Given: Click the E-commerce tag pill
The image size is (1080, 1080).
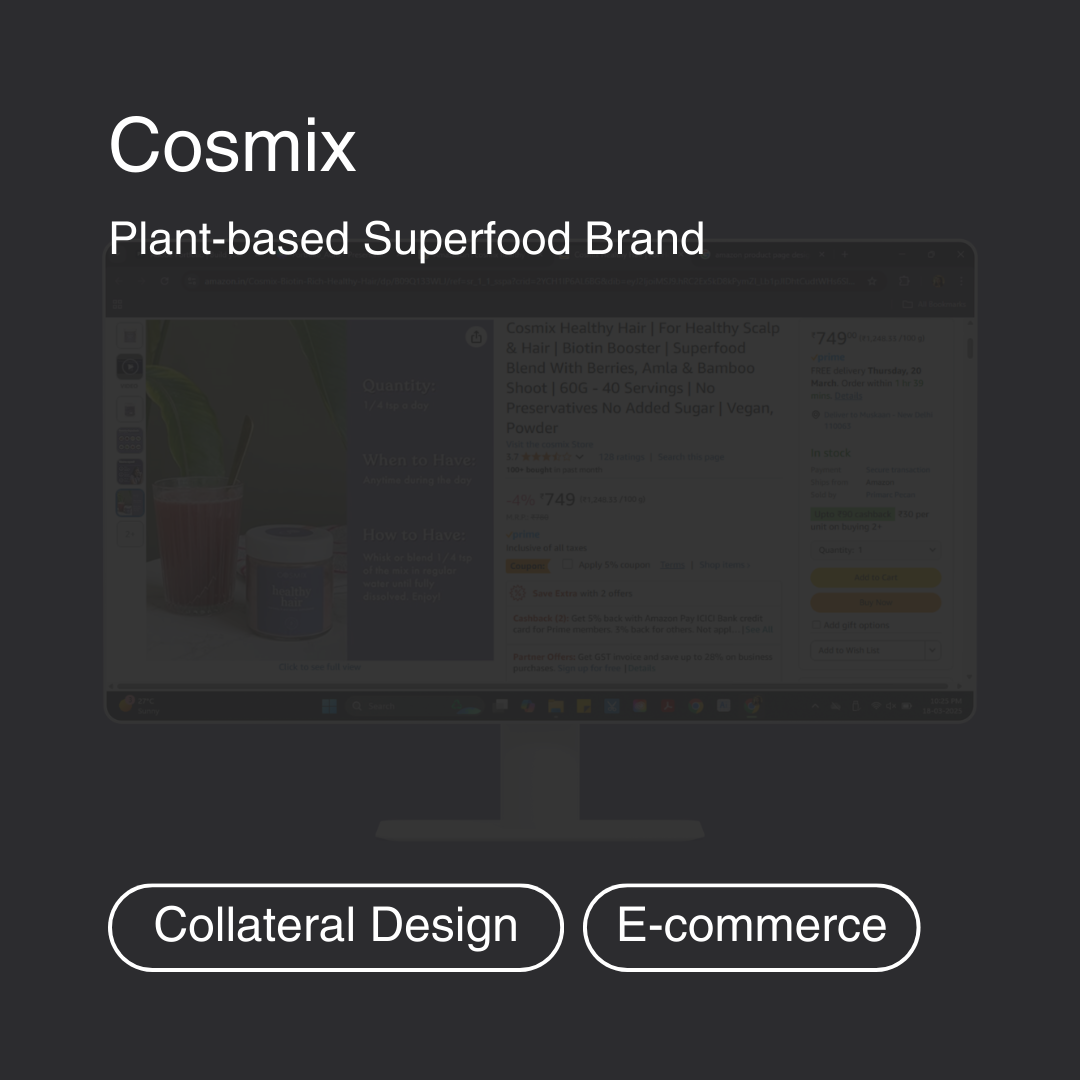Looking at the screenshot, I should (x=751, y=927).
